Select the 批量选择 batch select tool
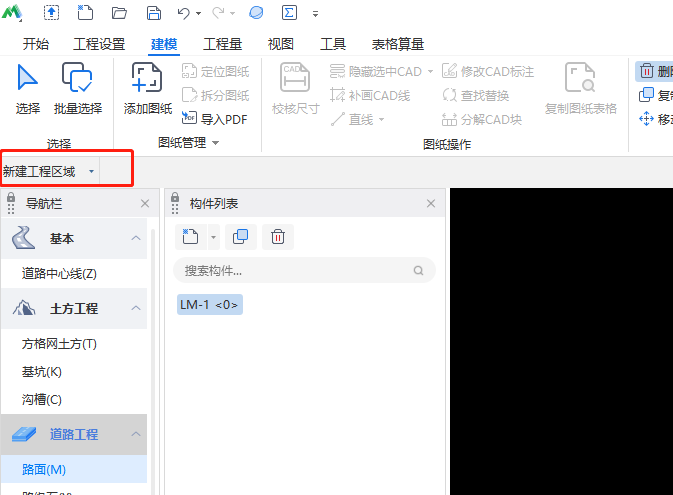 pyautogui.click(x=77, y=78)
